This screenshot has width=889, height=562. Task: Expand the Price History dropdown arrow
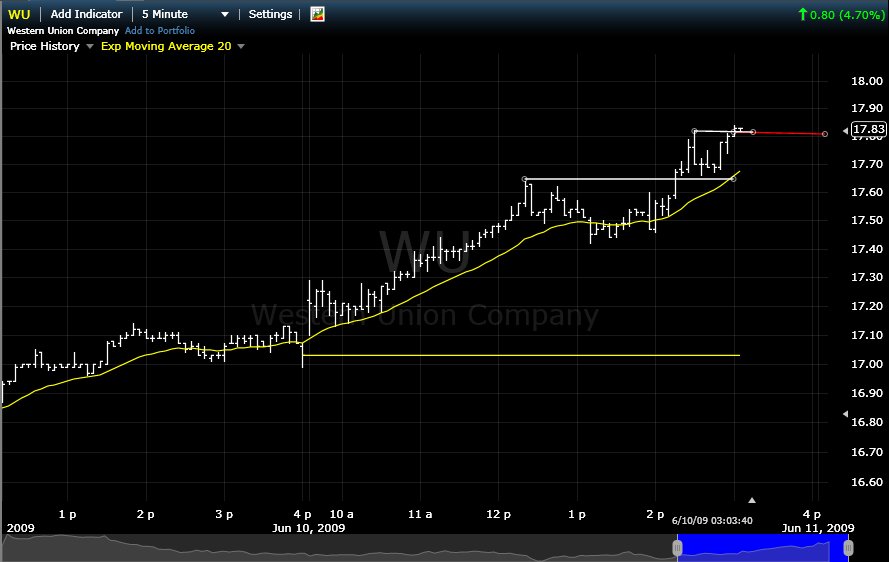point(90,47)
